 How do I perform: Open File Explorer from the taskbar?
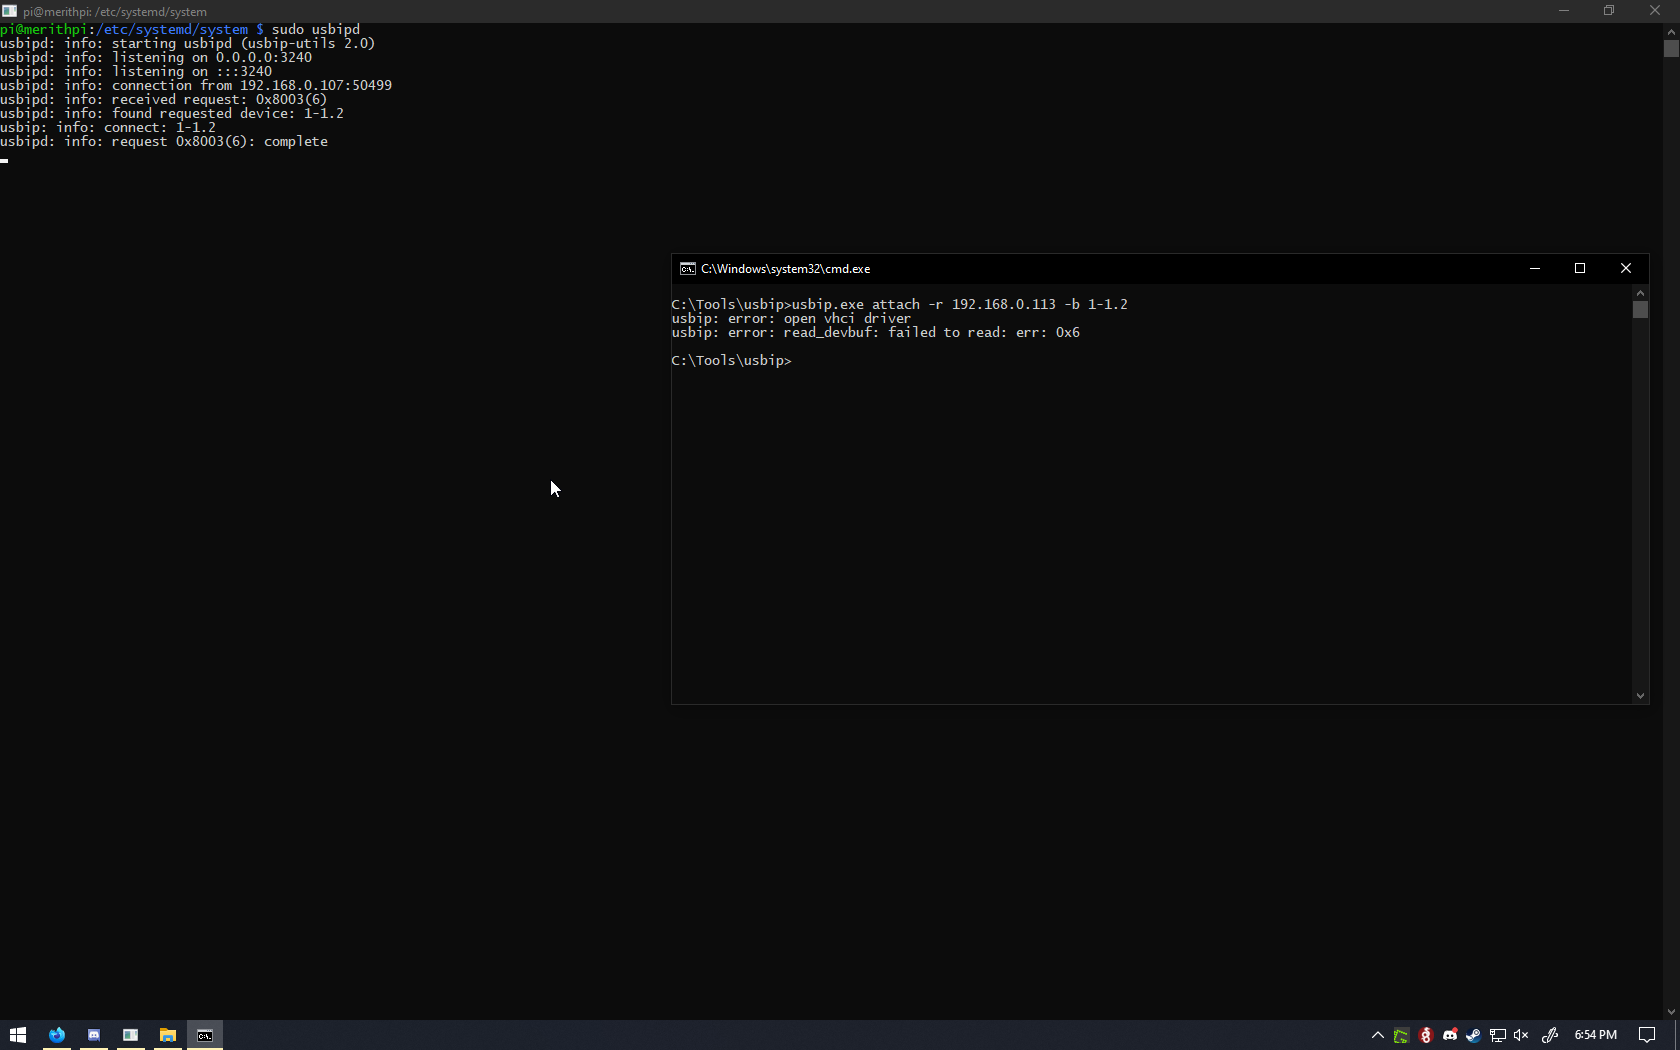168,1035
